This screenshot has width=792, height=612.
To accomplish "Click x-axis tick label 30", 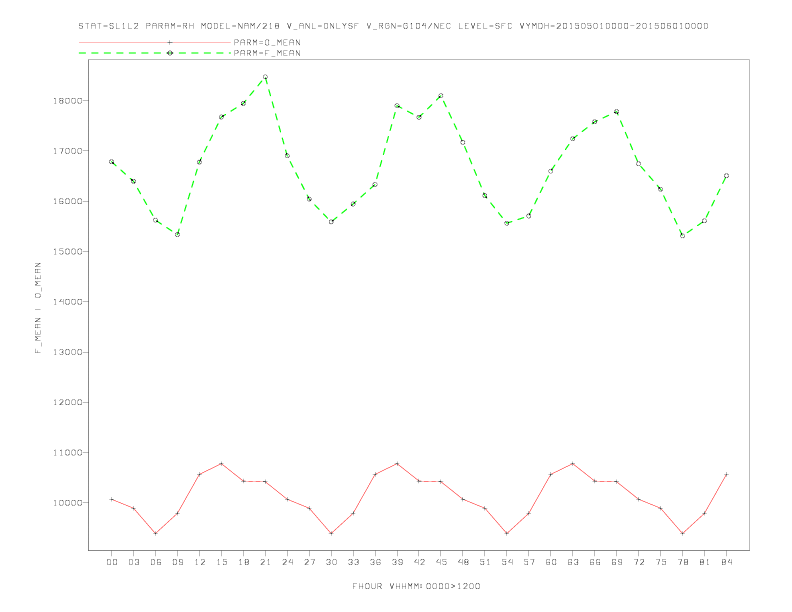I will click(331, 562).
